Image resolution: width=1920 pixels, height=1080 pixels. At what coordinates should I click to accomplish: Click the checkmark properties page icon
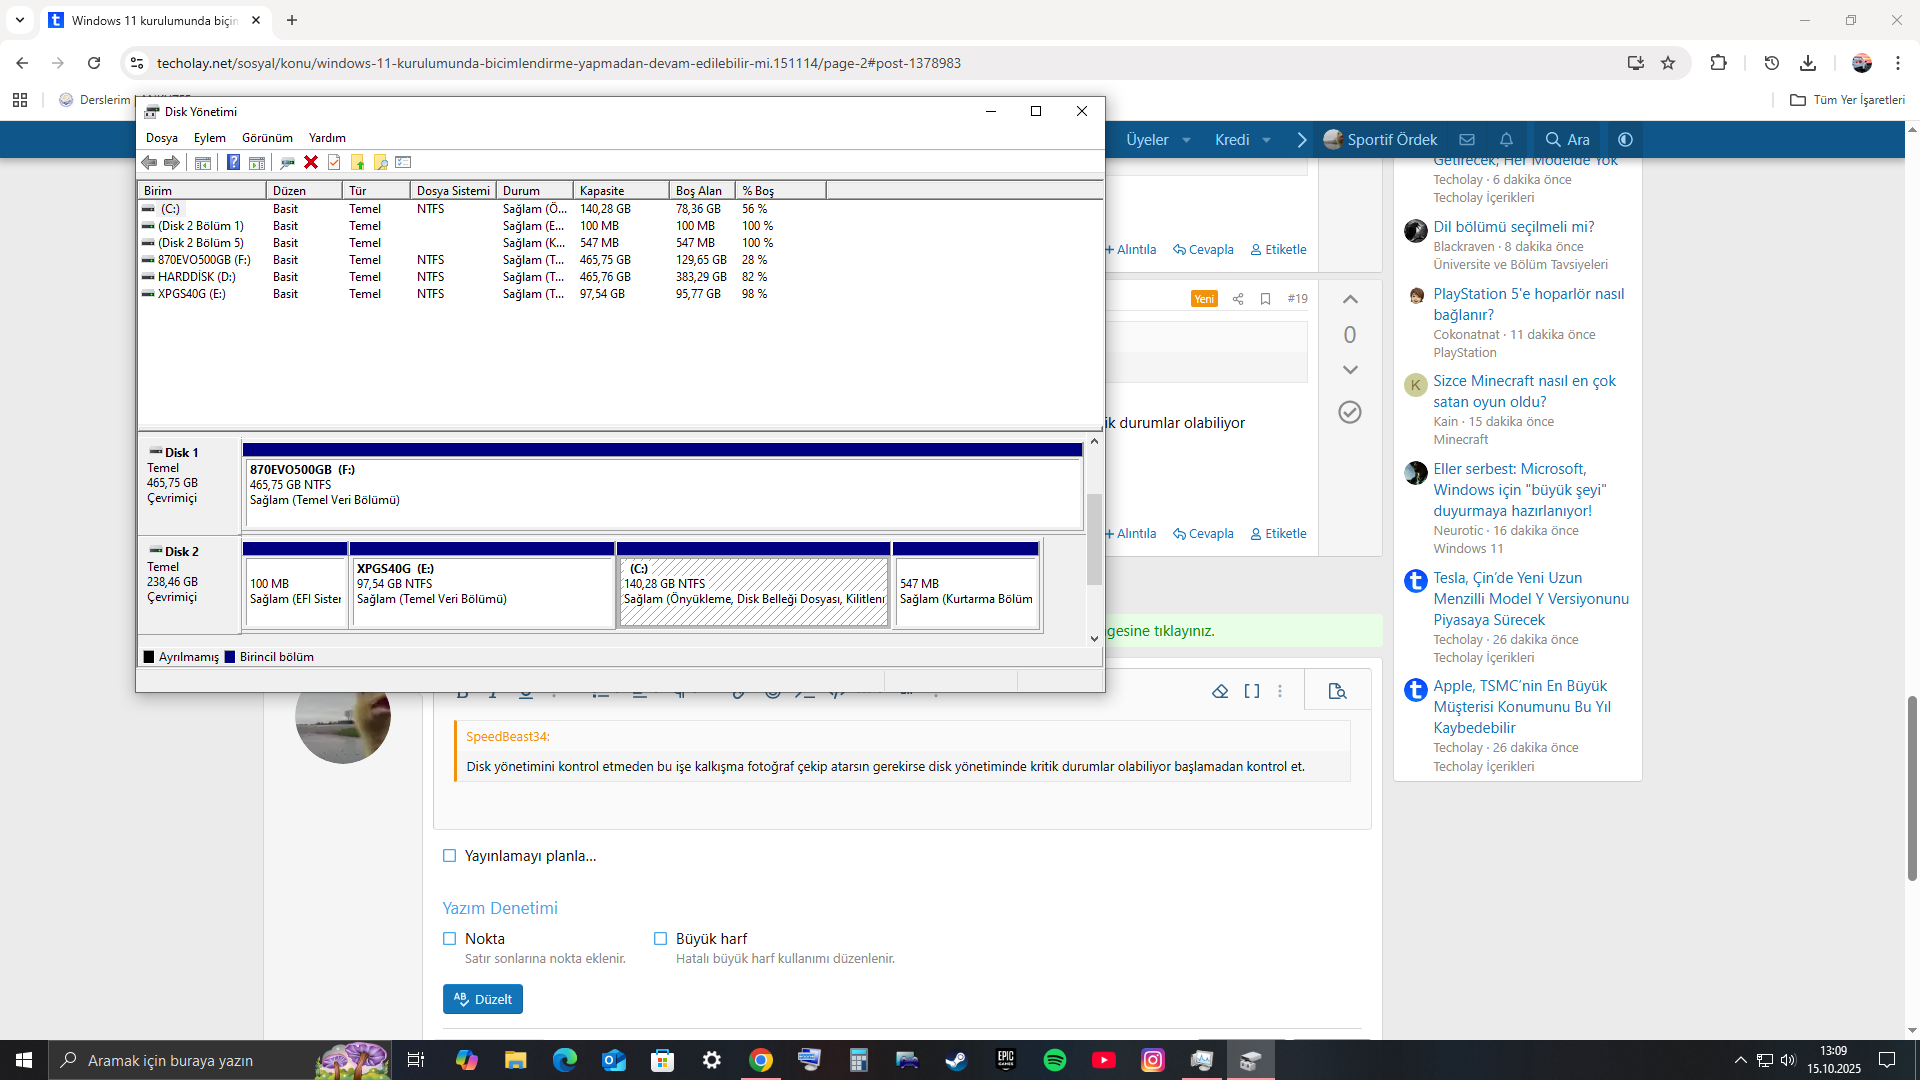[x=334, y=162]
